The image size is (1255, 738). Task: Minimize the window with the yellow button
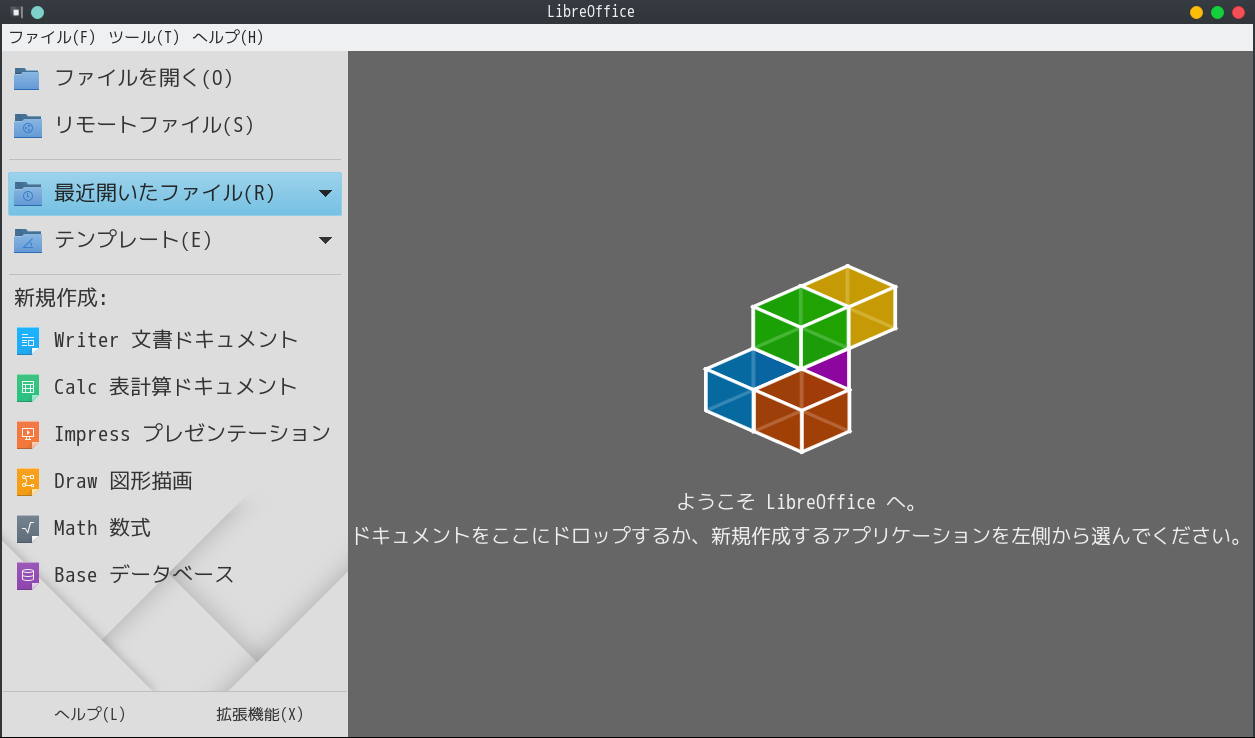(x=1196, y=12)
